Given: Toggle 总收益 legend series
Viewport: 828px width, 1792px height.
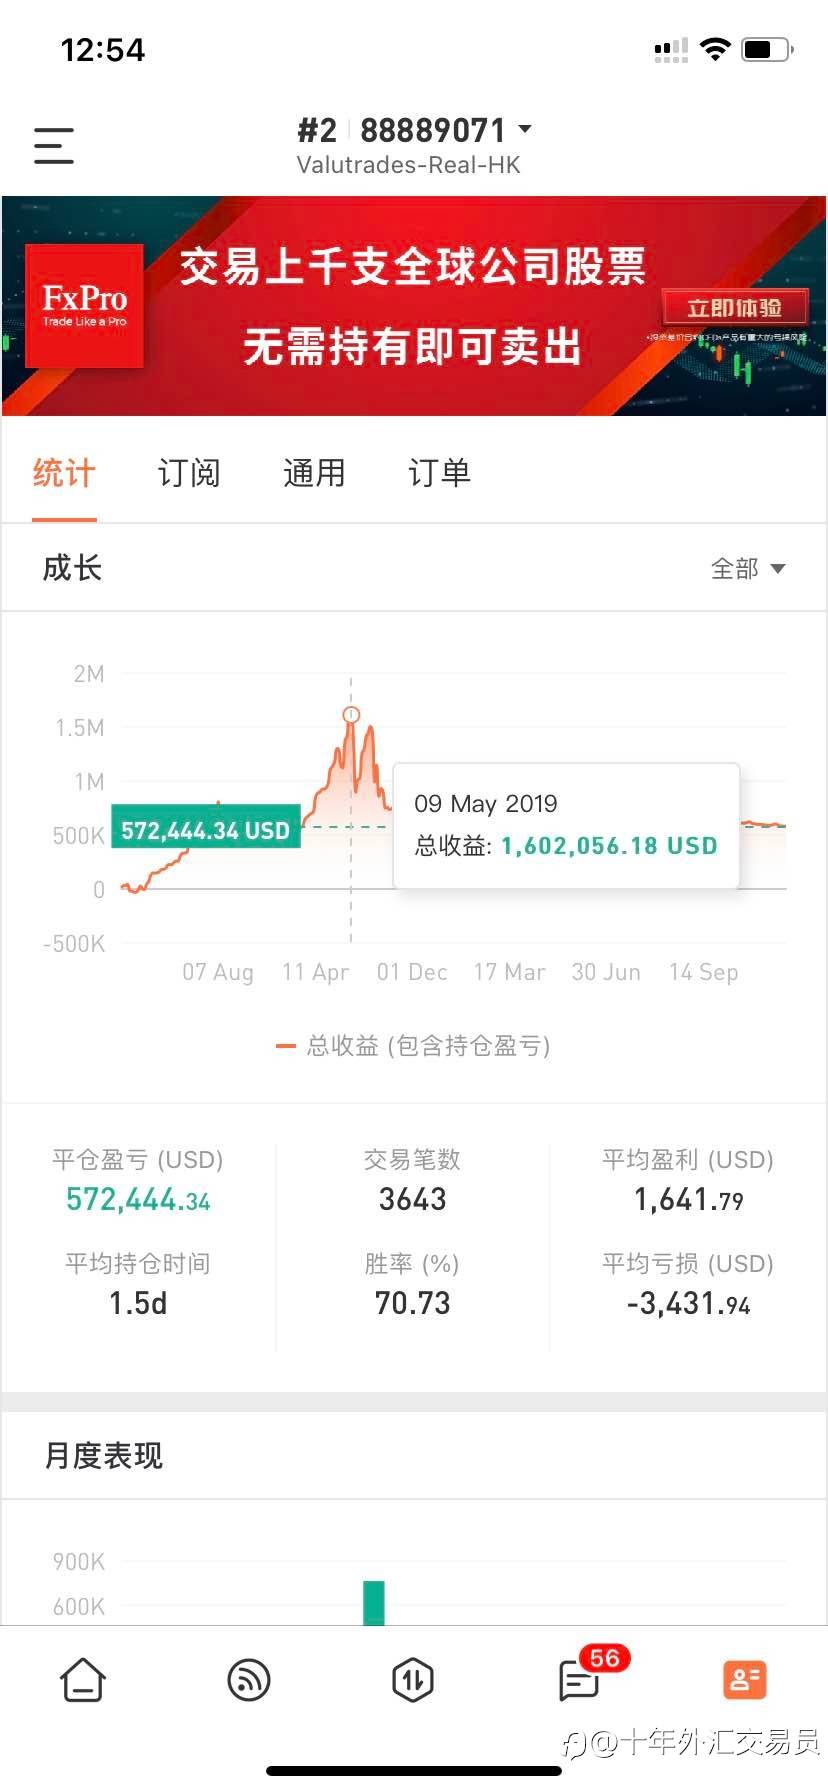Looking at the screenshot, I should (x=413, y=1046).
